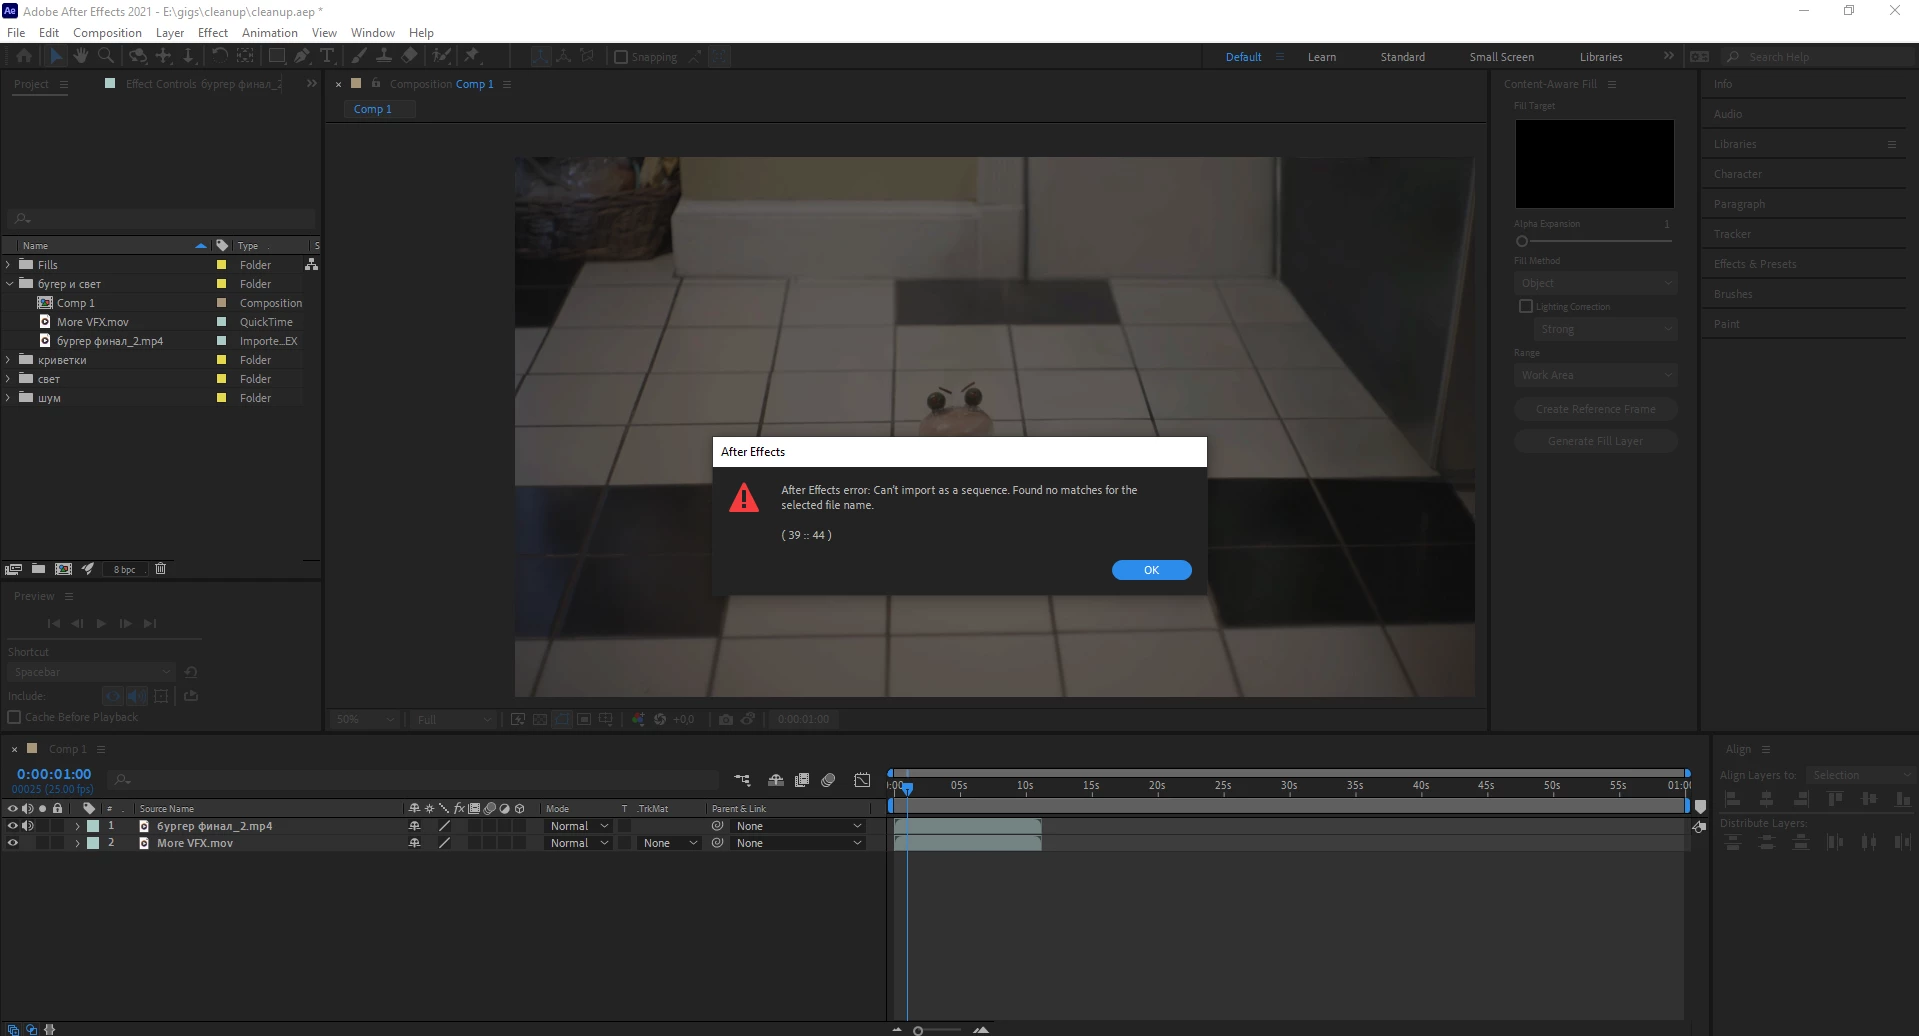Open the Animation menu

(x=270, y=32)
